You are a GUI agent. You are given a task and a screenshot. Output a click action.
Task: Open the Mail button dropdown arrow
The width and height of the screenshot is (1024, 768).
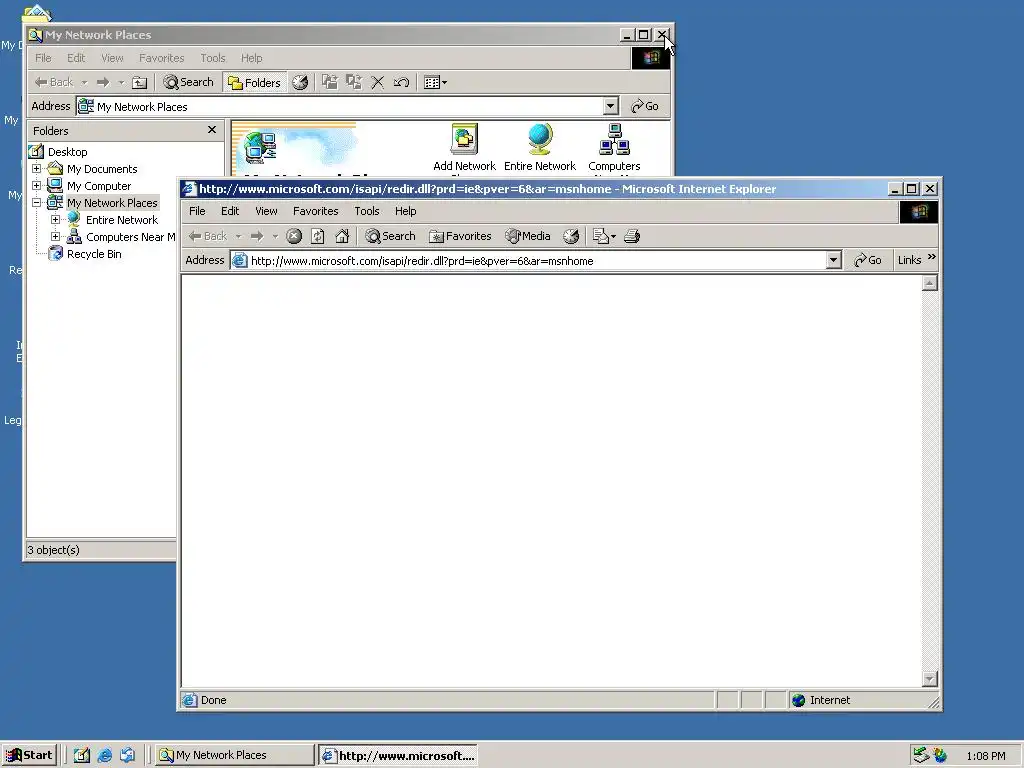(613, 236)
